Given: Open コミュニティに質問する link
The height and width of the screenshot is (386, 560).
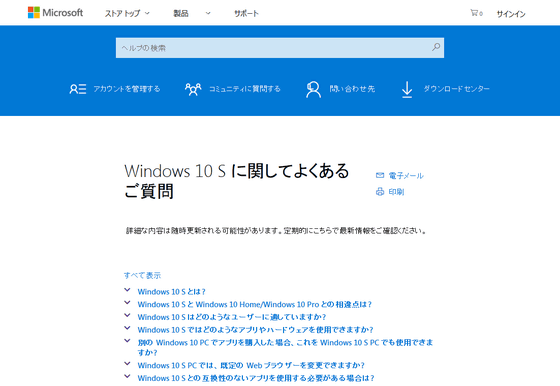Looking at the screenshot, I should tap(245, 89).
